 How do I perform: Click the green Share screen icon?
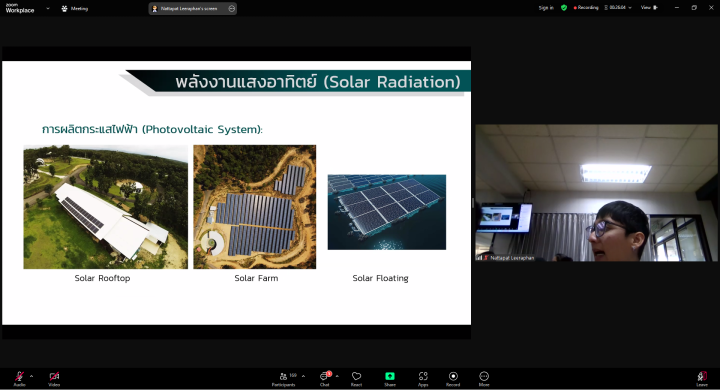[390, 376]
